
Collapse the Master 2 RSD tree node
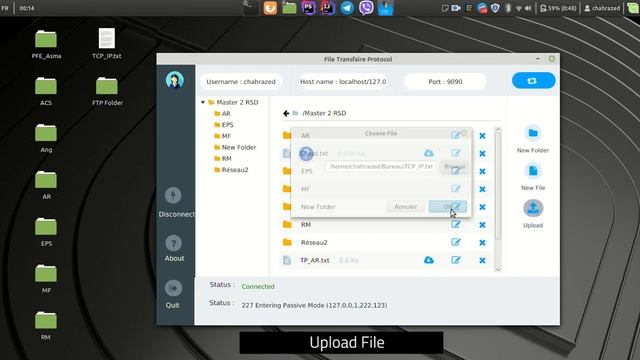pos(203,102)
